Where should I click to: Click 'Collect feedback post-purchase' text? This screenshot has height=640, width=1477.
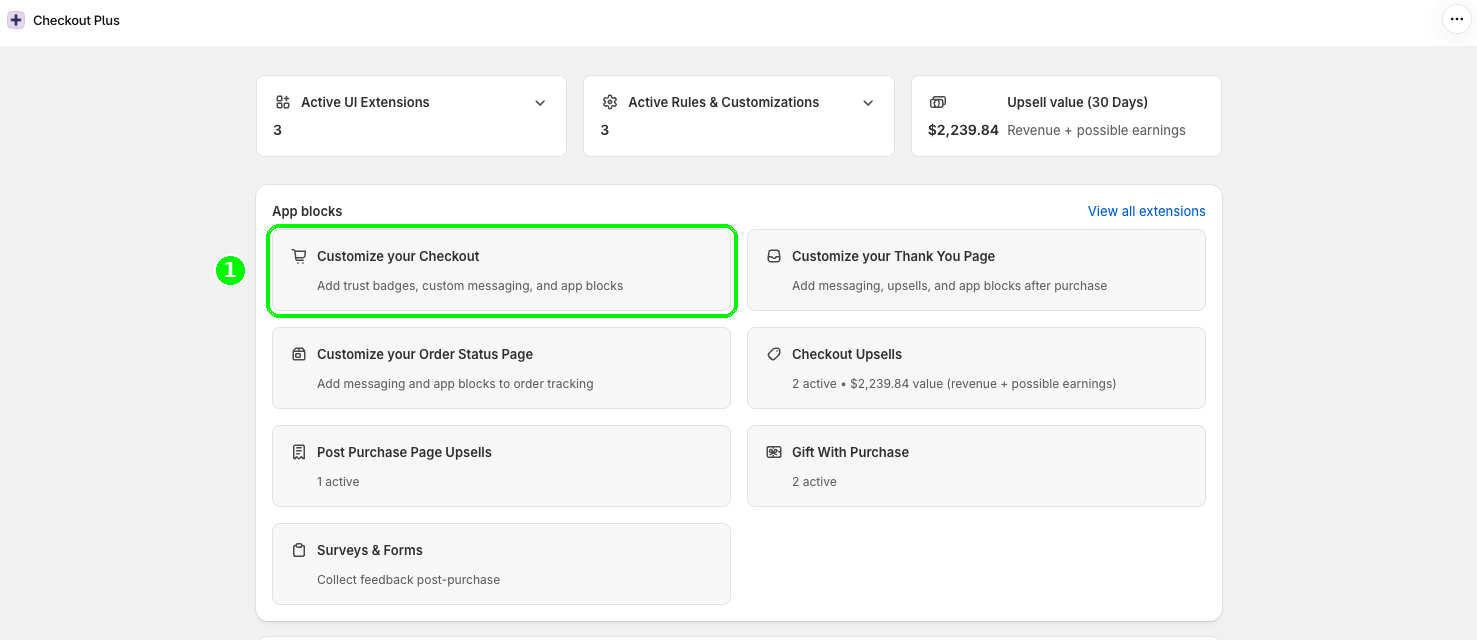point(408,580)
